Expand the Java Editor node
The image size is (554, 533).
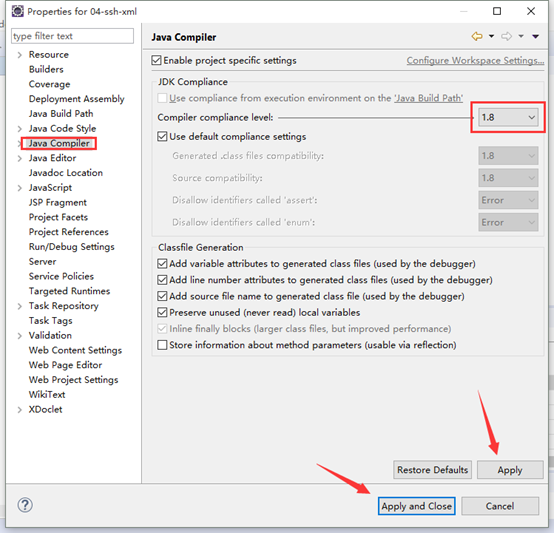click(x=20, y=158)
